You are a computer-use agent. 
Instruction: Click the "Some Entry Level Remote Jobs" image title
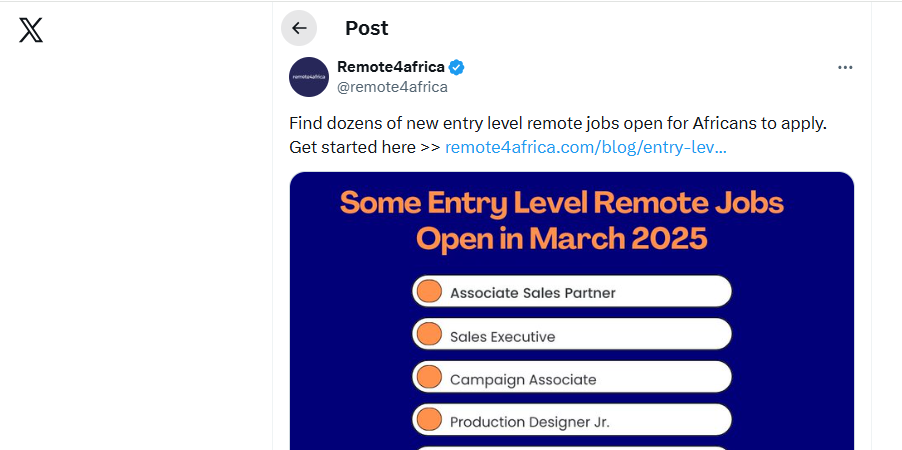562,203
